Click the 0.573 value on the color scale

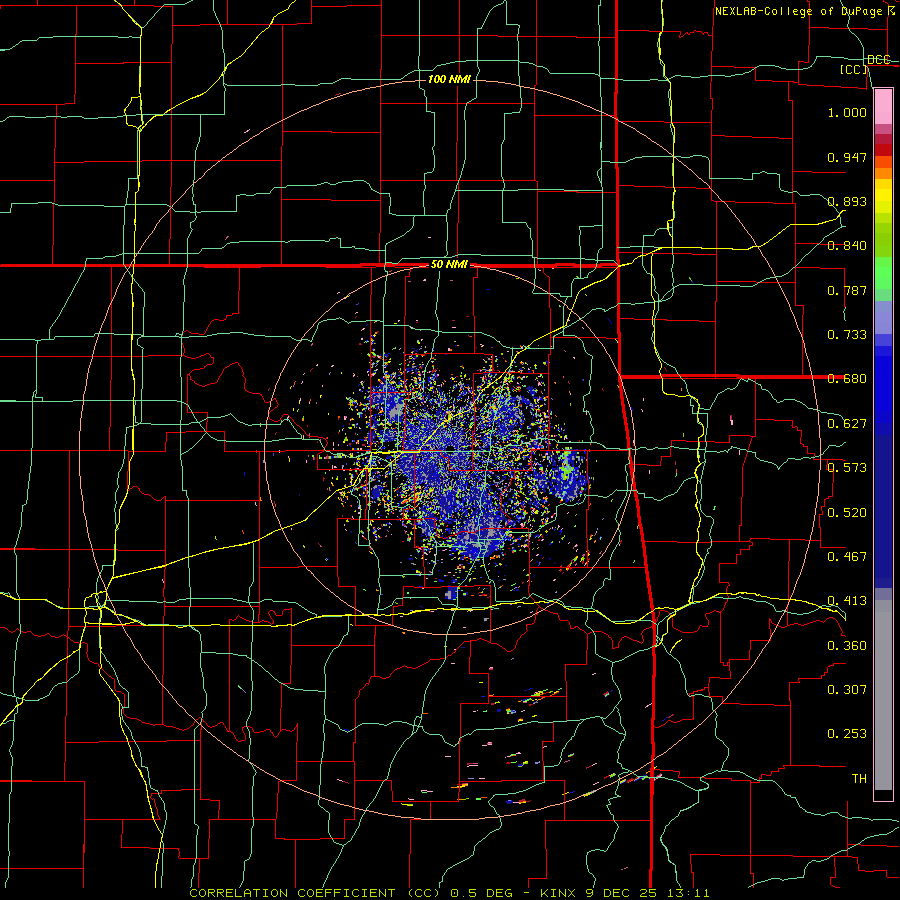[847, 468]
